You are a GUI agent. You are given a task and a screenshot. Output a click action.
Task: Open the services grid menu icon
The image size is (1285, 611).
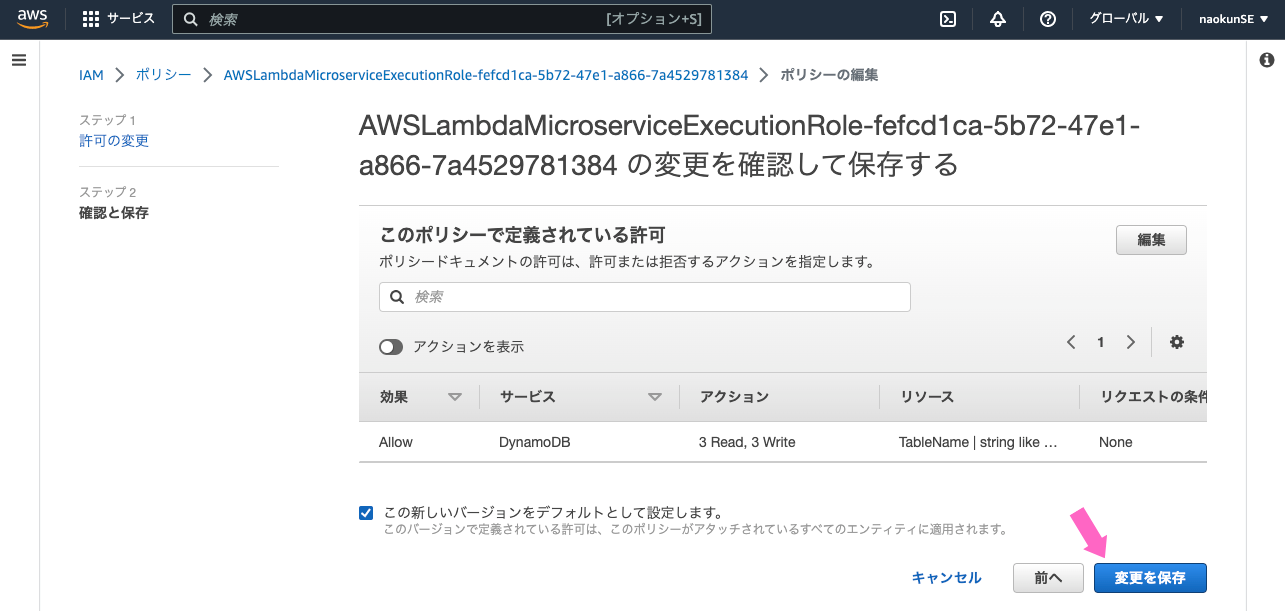pos(91,19)
